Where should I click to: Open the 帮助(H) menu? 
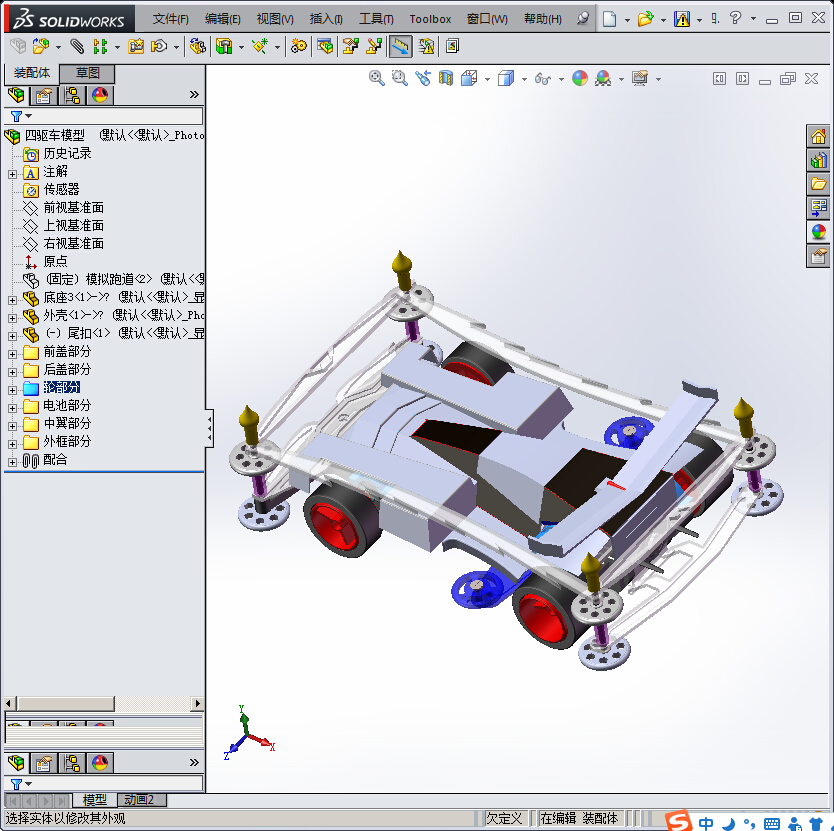543,19
